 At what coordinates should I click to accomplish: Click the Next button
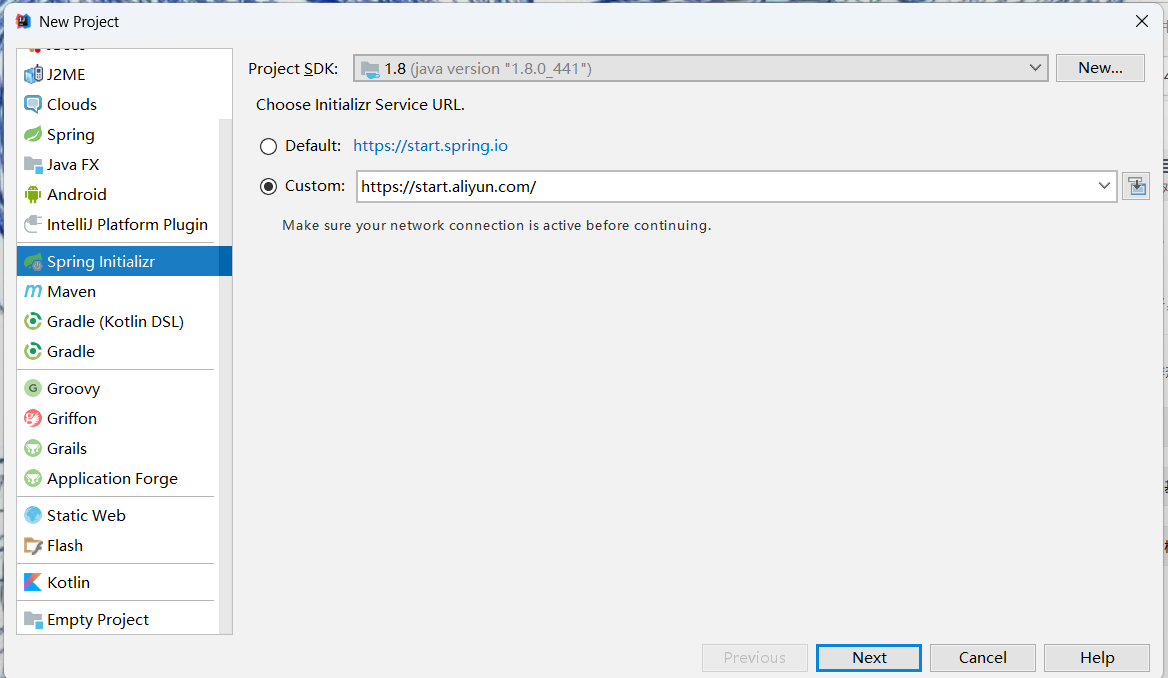point(869,658)
